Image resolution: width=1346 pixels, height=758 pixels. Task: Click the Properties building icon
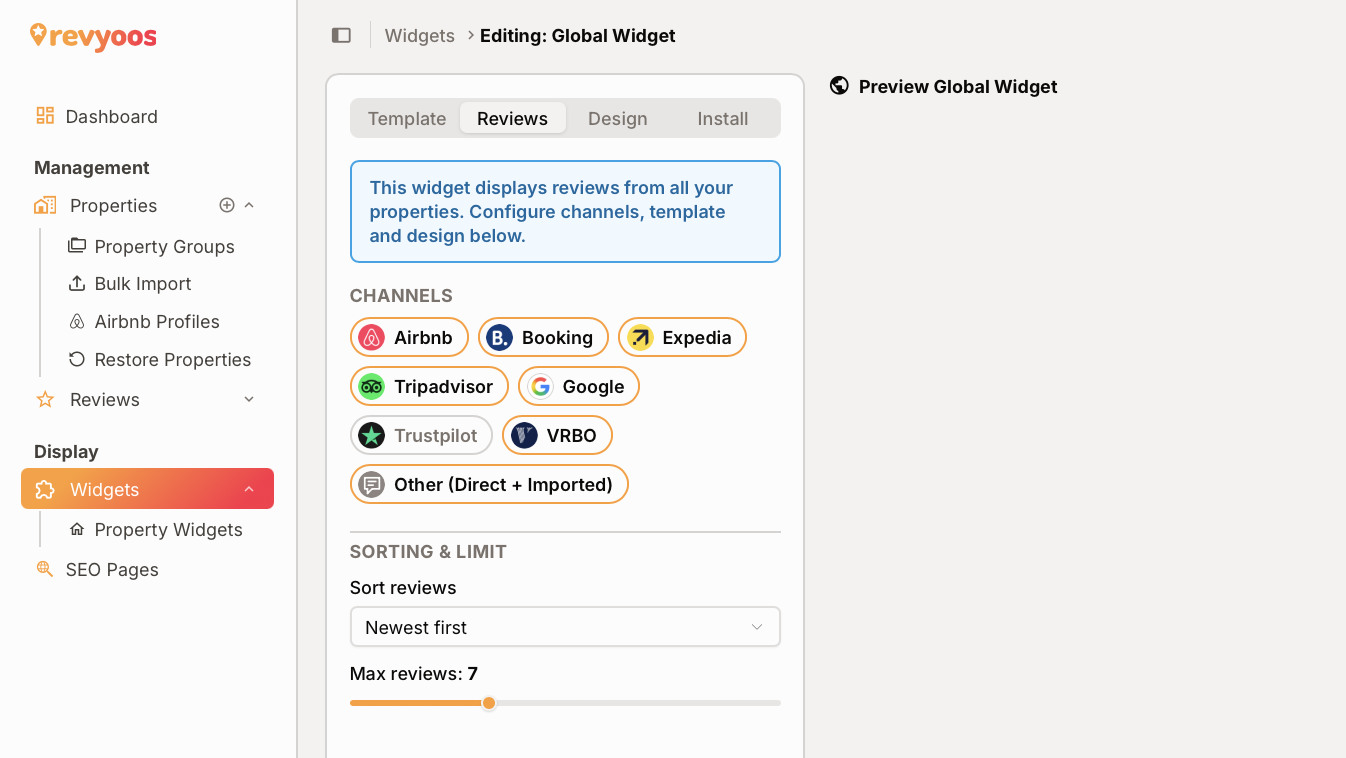pyautogui.click(x=45, y=205)
